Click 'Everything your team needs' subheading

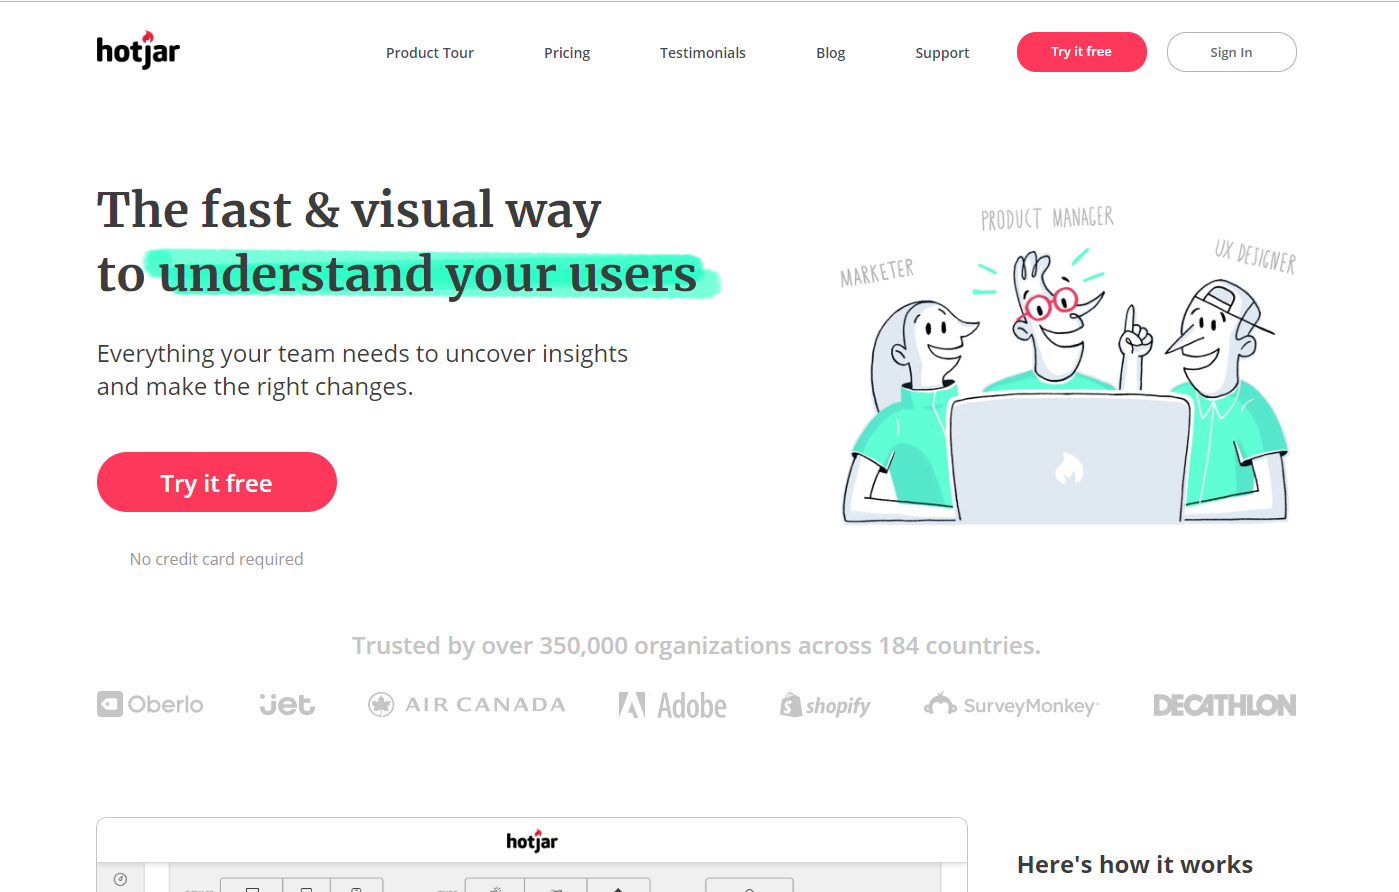pos(362,370)
